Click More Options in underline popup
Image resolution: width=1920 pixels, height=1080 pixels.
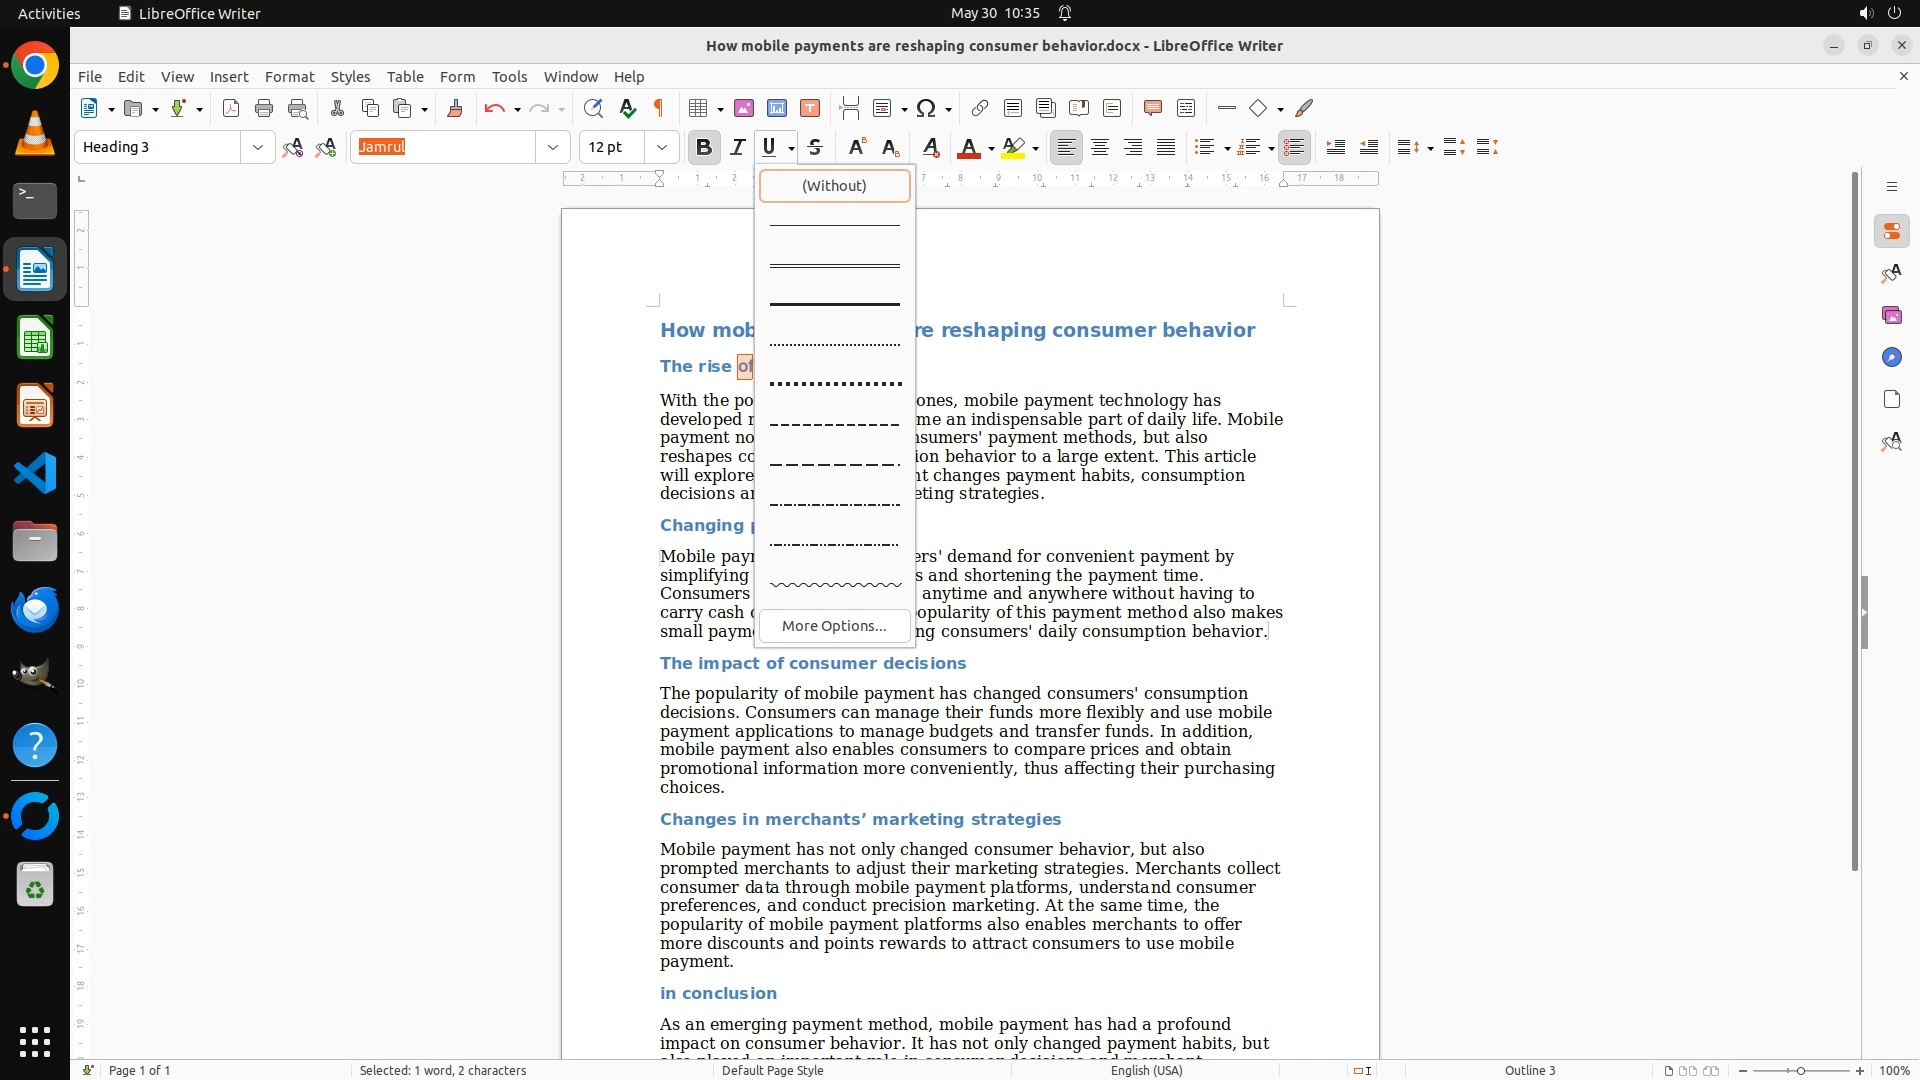(x=834, y=626)
